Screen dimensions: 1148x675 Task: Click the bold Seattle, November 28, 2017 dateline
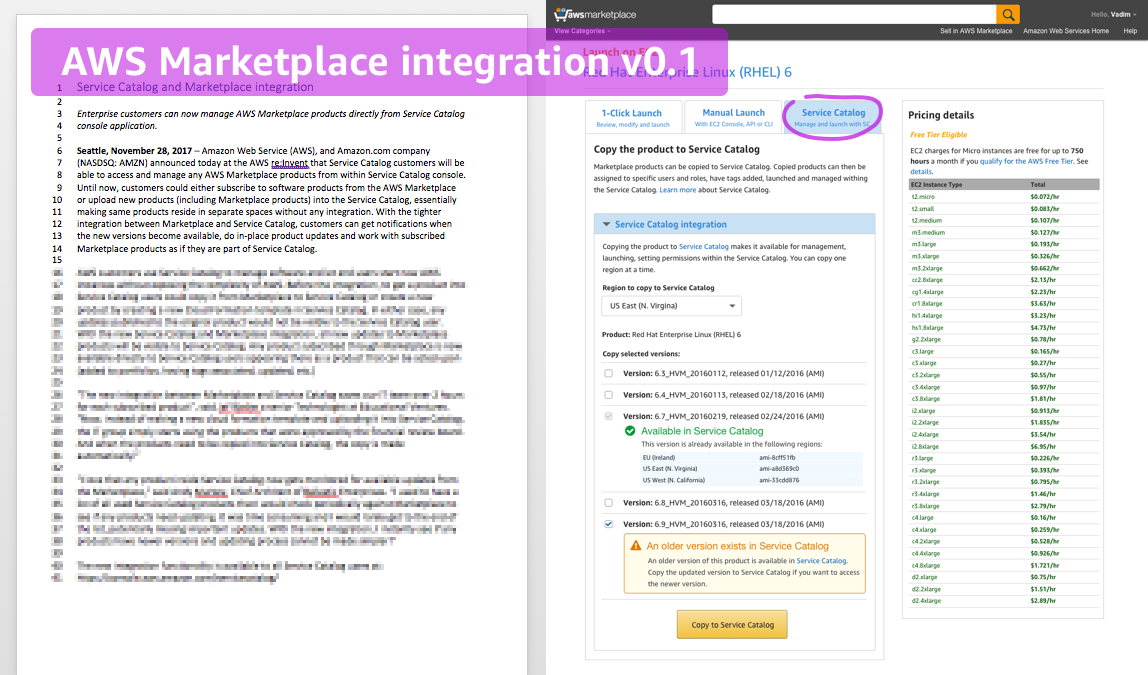[x=134, y=151]
